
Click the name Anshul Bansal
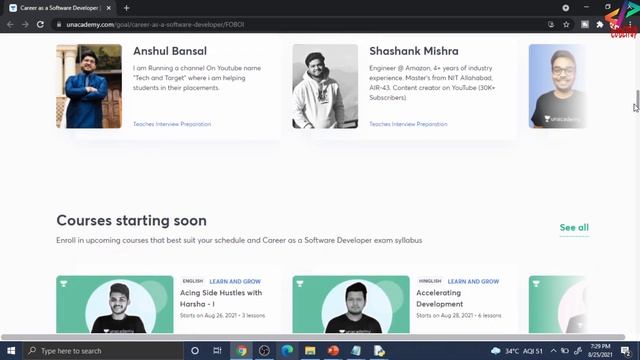[170, 51]
